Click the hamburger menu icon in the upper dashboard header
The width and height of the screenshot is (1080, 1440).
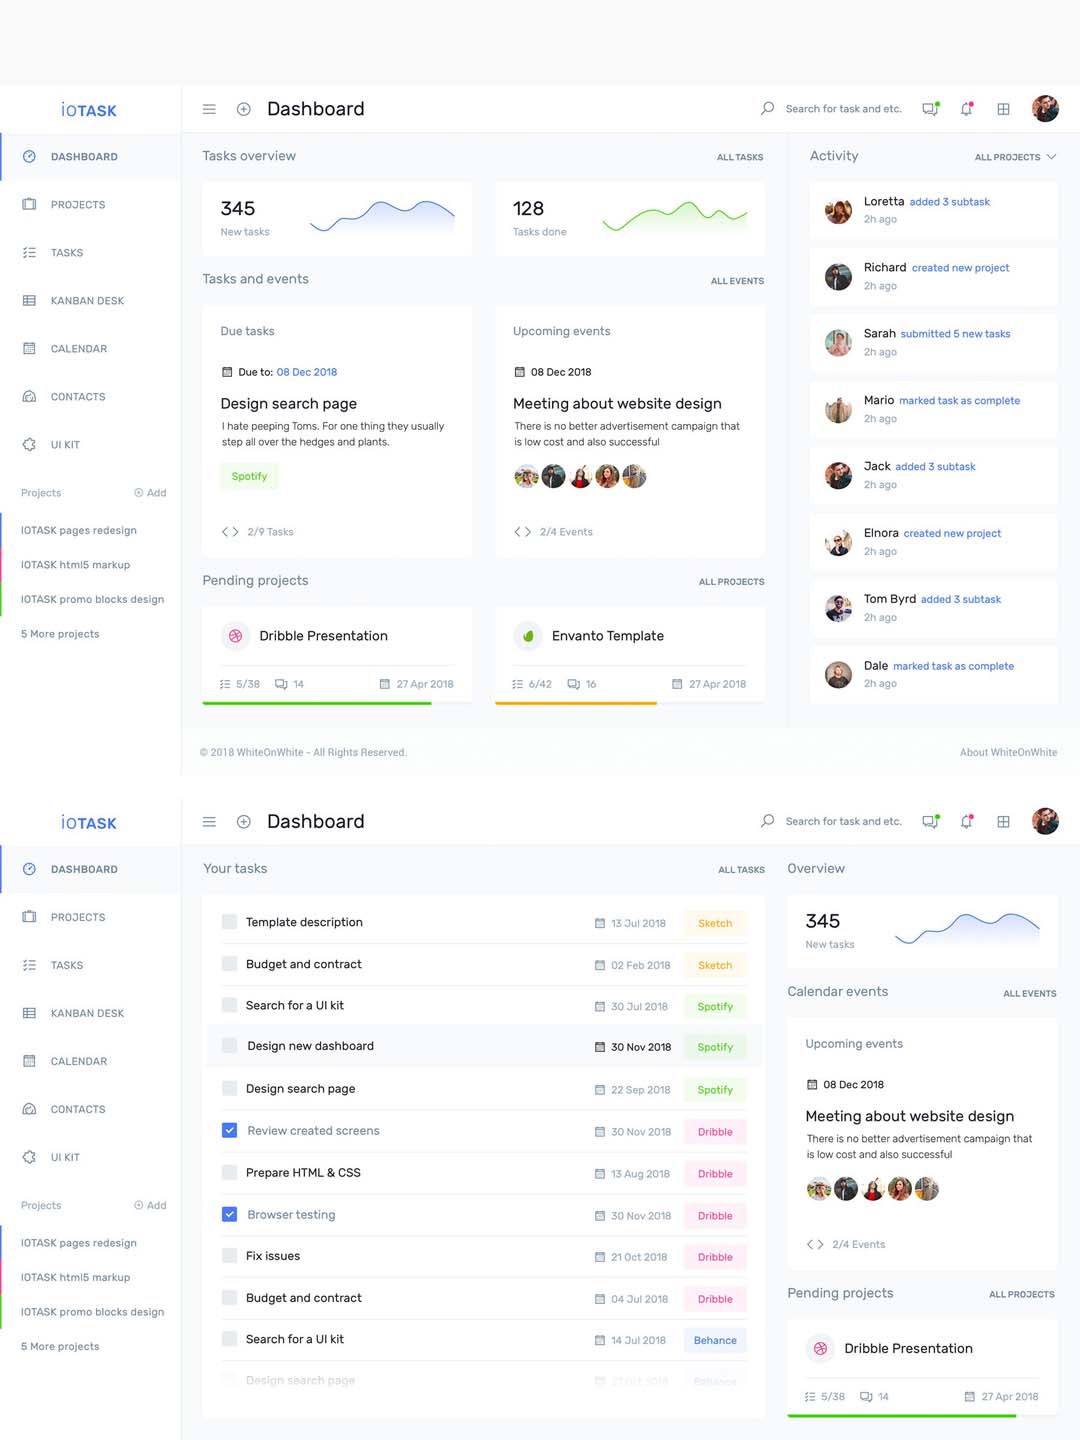click(209, 109)
